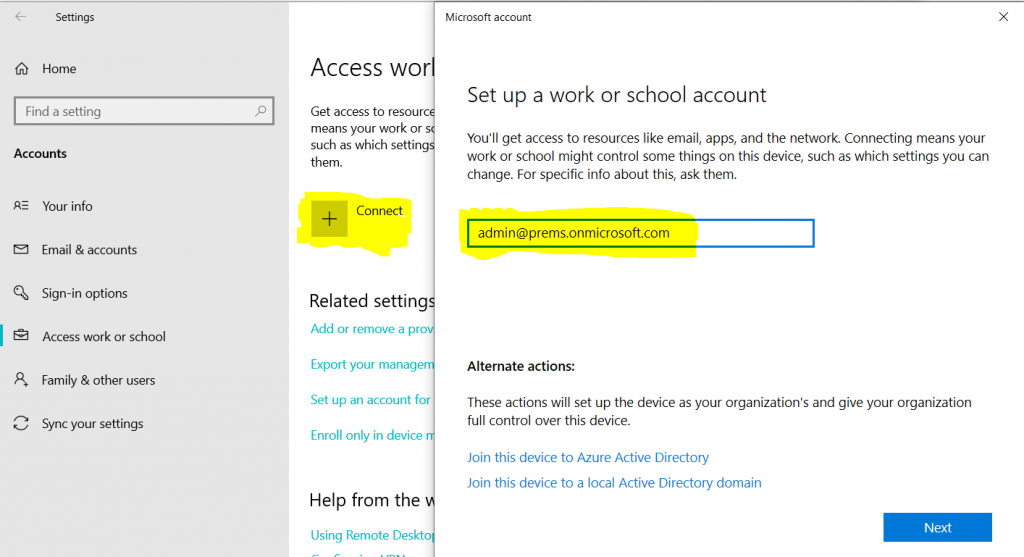
Task: Click the Sign-in options key icon
Action: click(21, 293)
